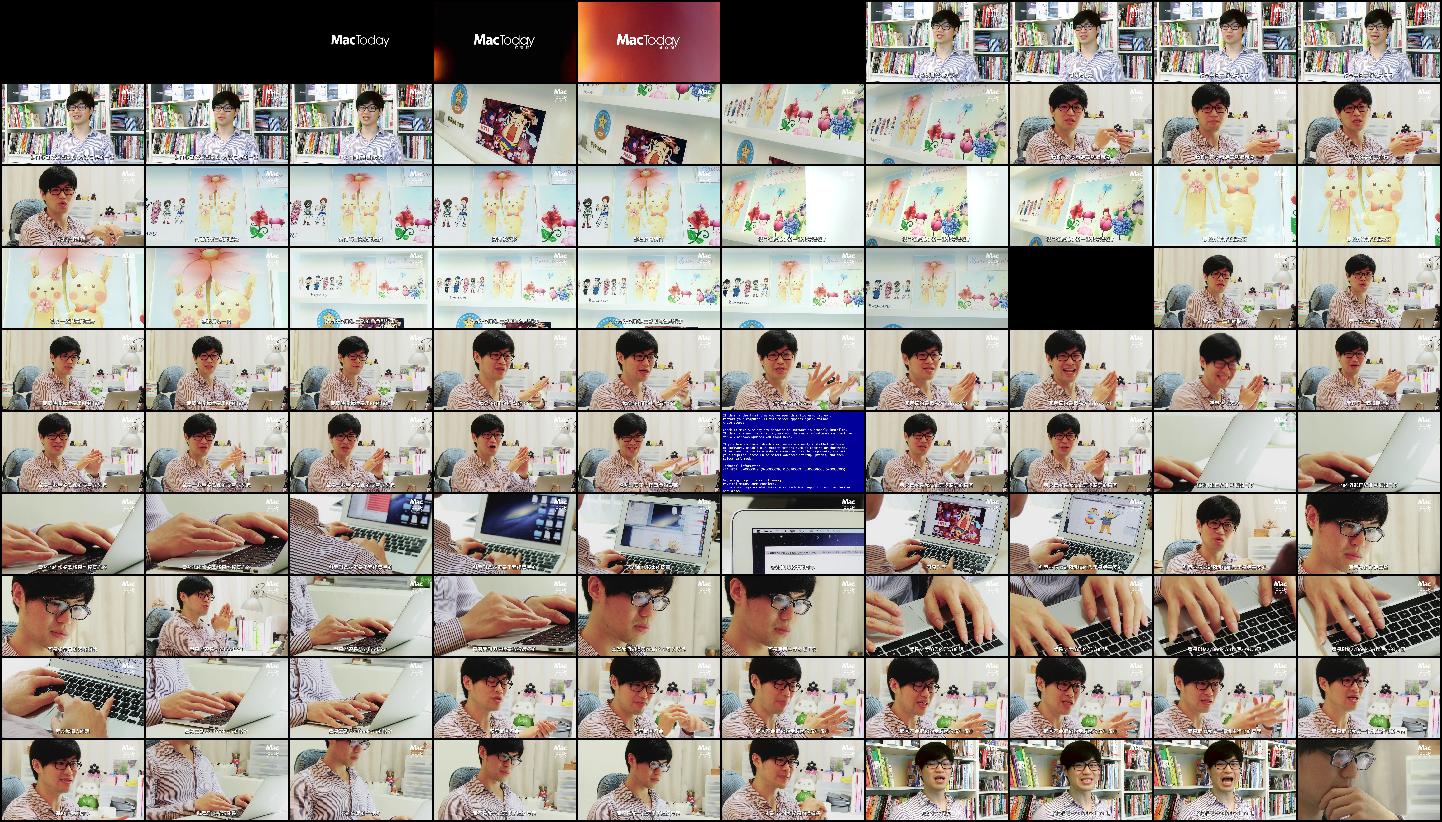Open the close-up of a dialog on laptop screen
The width and height of the screenshot is (1442, 822).
coord(793,534)
